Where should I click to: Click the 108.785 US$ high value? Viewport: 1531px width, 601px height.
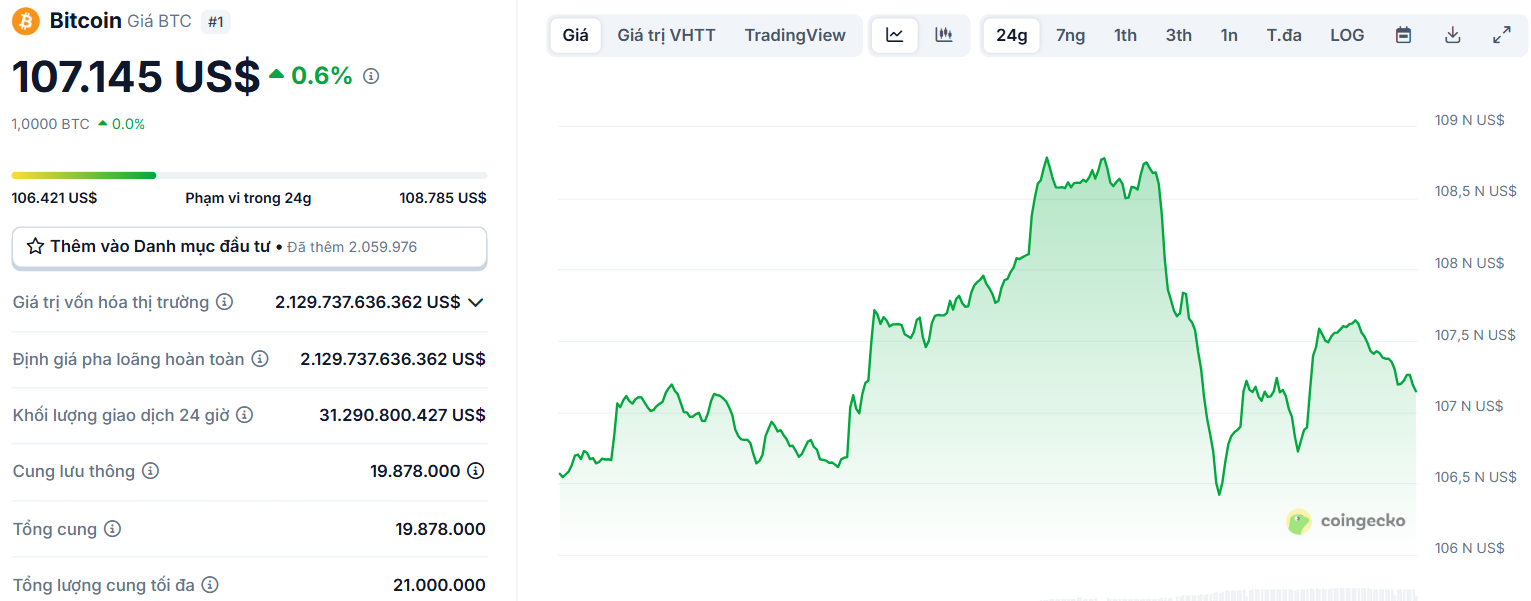443,198
